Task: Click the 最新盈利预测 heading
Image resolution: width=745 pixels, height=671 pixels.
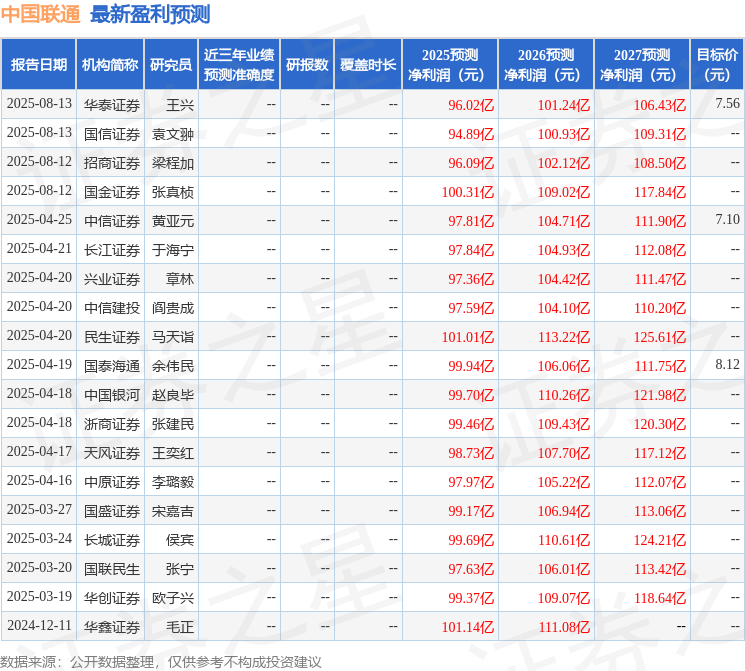Action: tap(150, 14)
